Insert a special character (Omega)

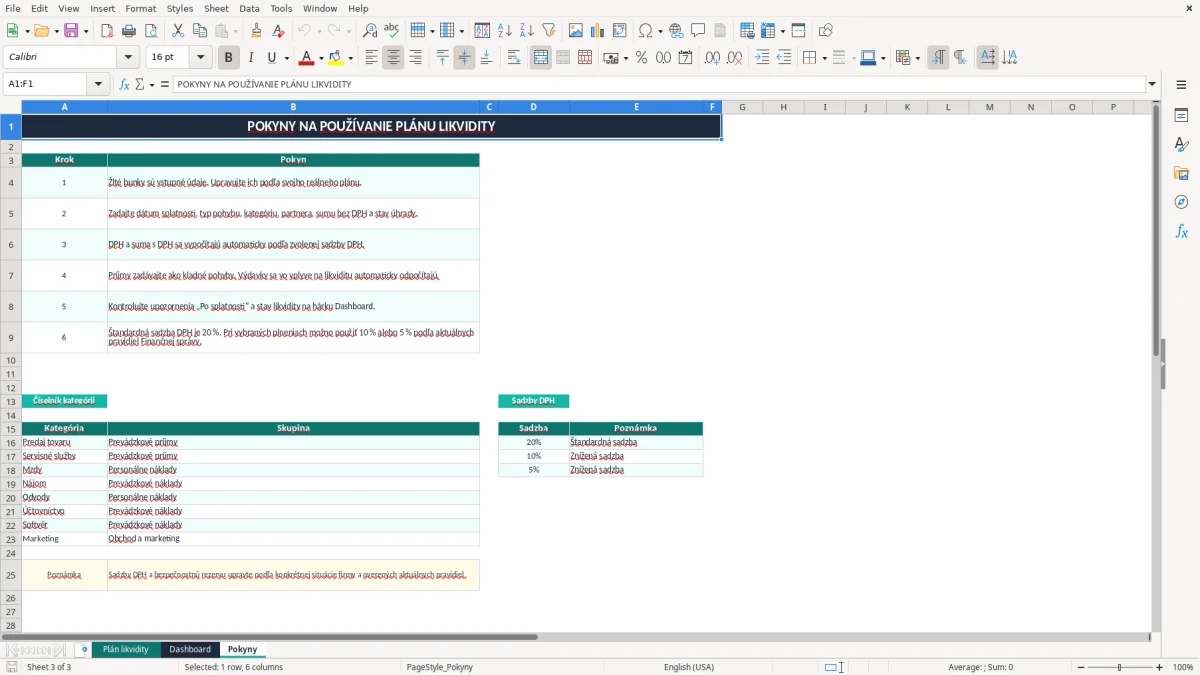pos(645,31)
